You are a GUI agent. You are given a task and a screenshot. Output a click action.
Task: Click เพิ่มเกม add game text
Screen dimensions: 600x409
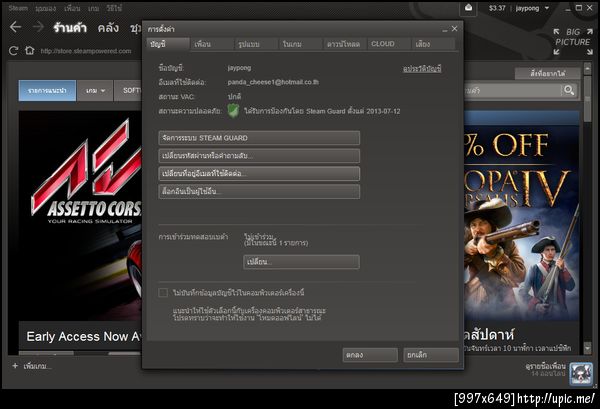(37, 366)
